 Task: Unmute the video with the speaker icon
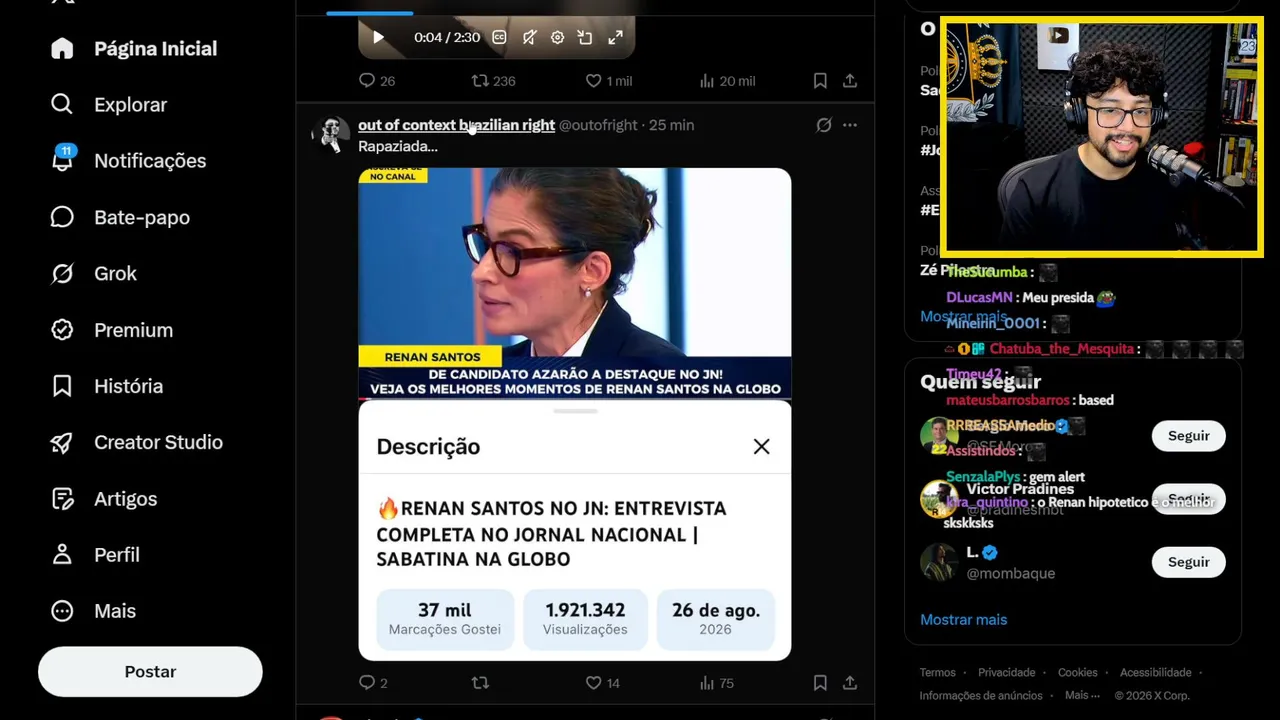(x=529, y=37)
